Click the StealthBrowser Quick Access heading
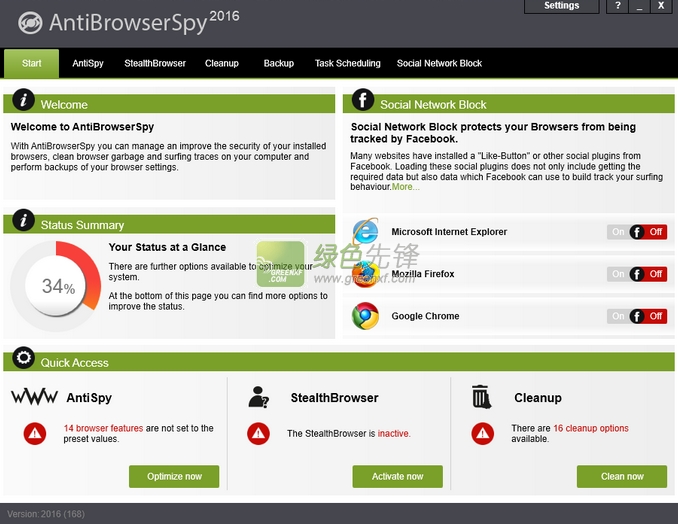678x524 pixels. (x=334, y=398)
